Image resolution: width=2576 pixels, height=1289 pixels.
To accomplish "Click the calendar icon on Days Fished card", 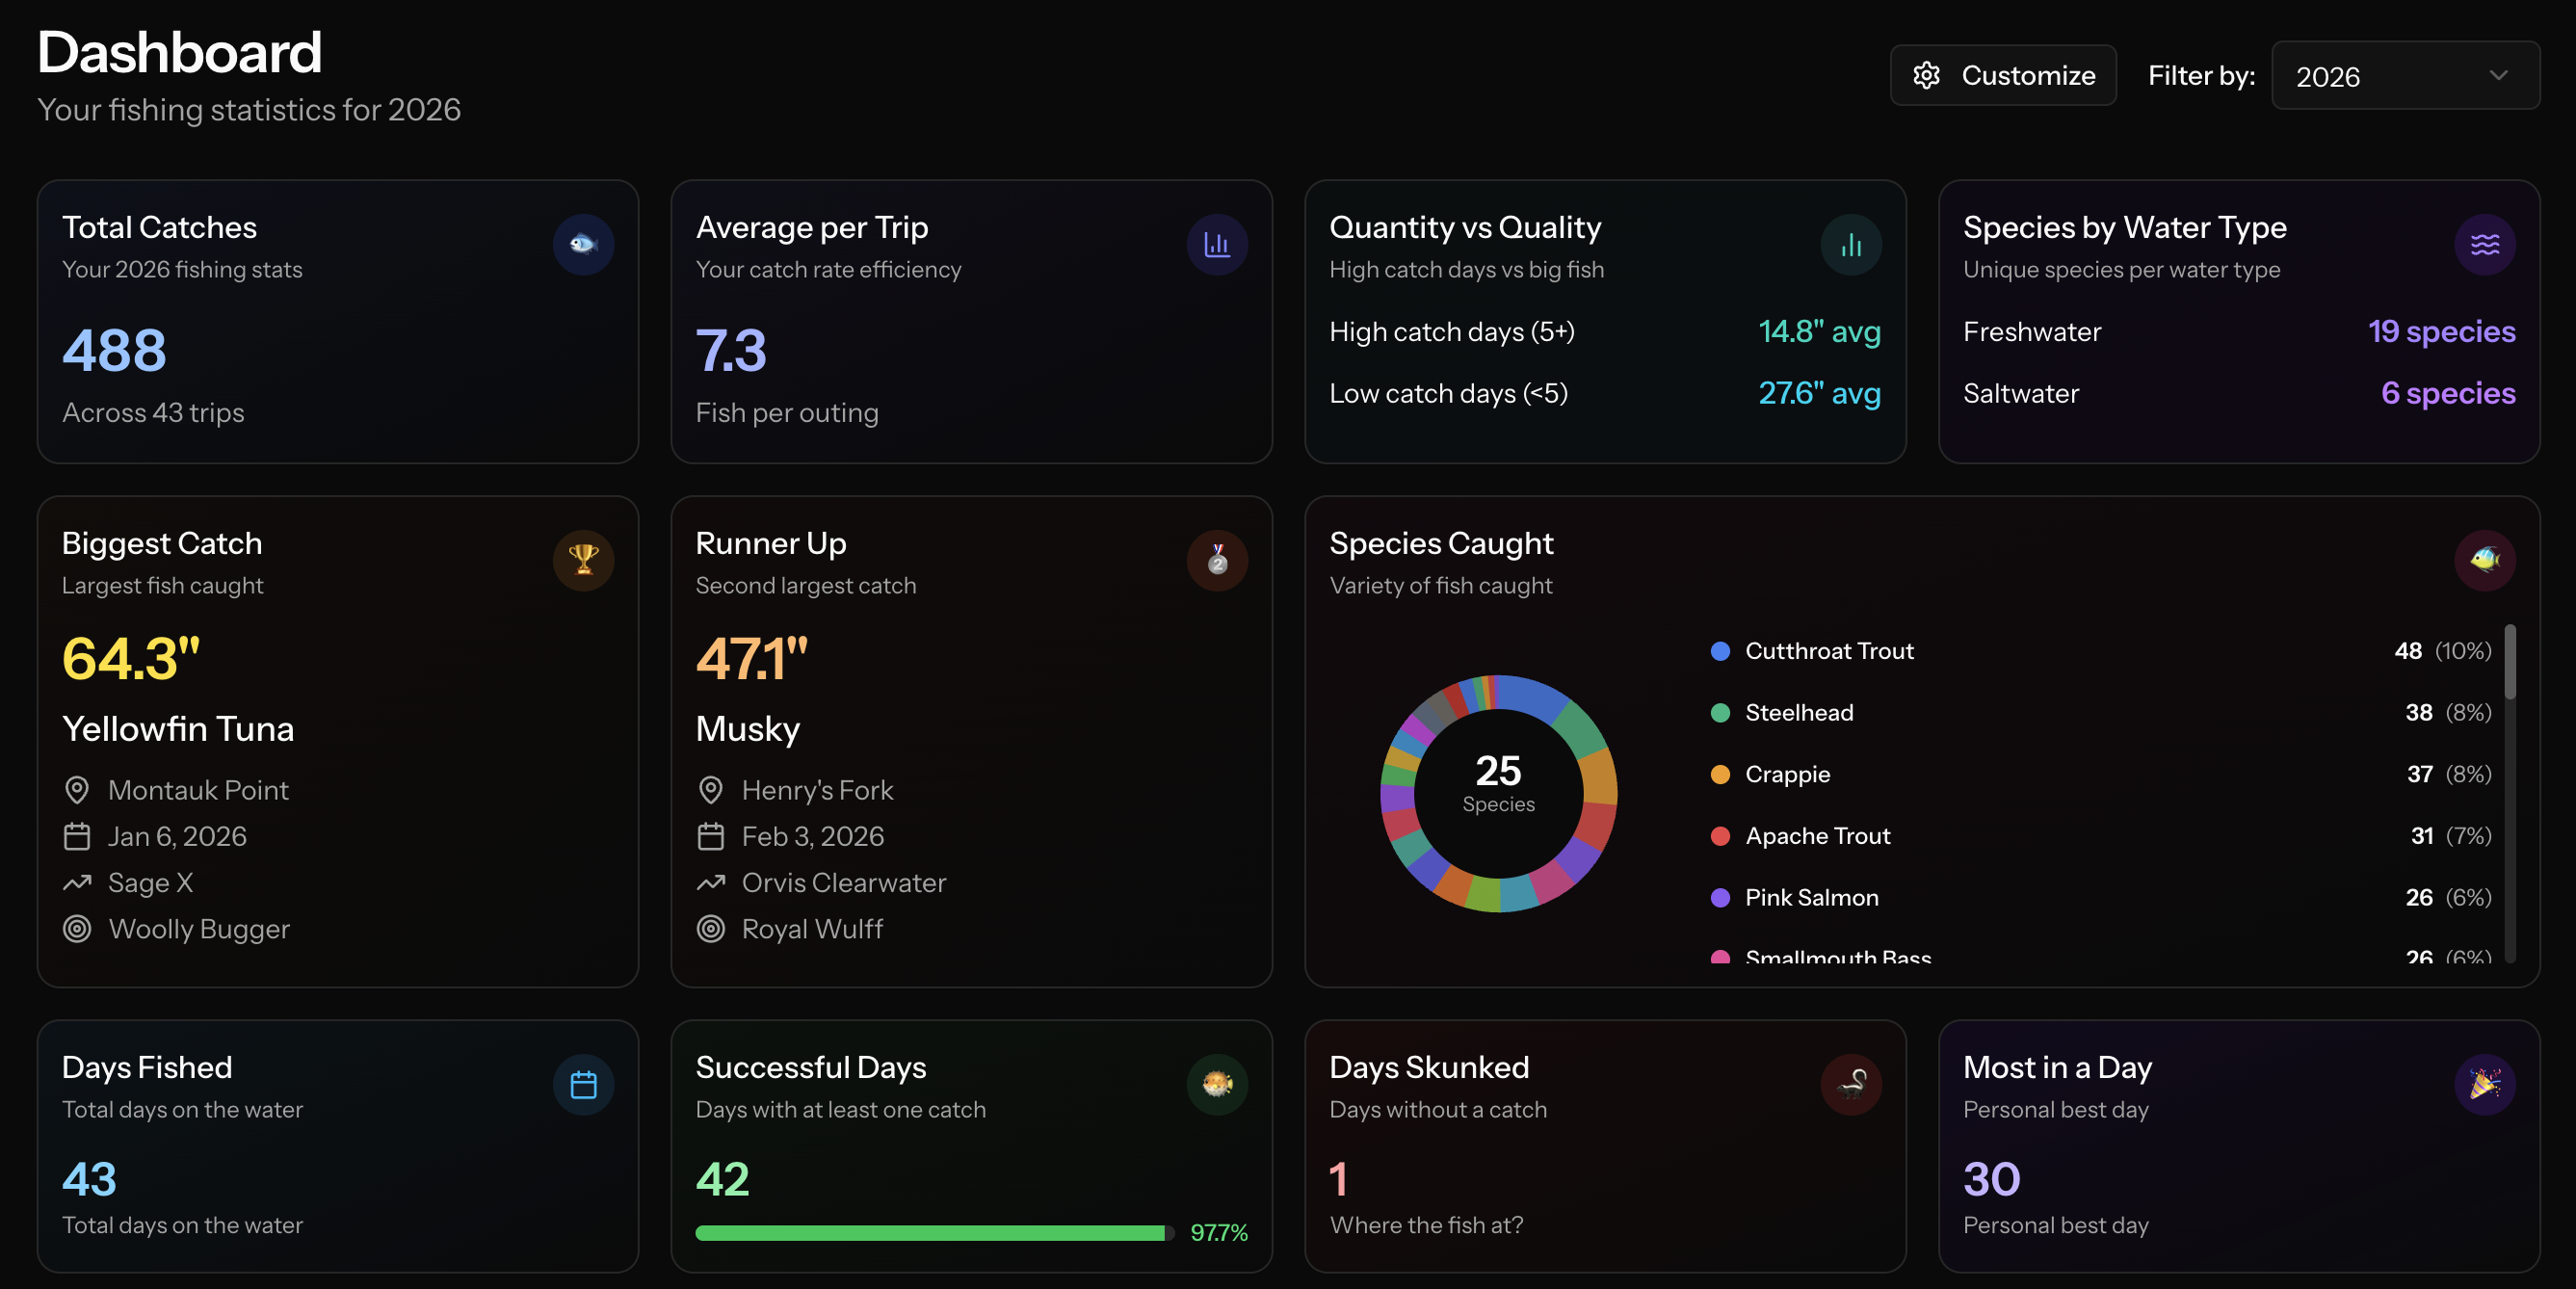I will 583,1084.
